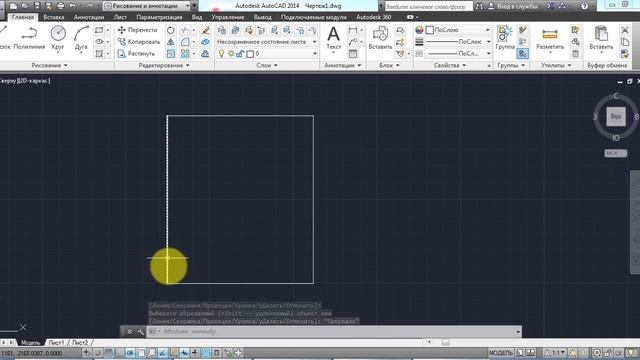Click the МОДЕЛЬ status bar button

[x=500, y=353]
